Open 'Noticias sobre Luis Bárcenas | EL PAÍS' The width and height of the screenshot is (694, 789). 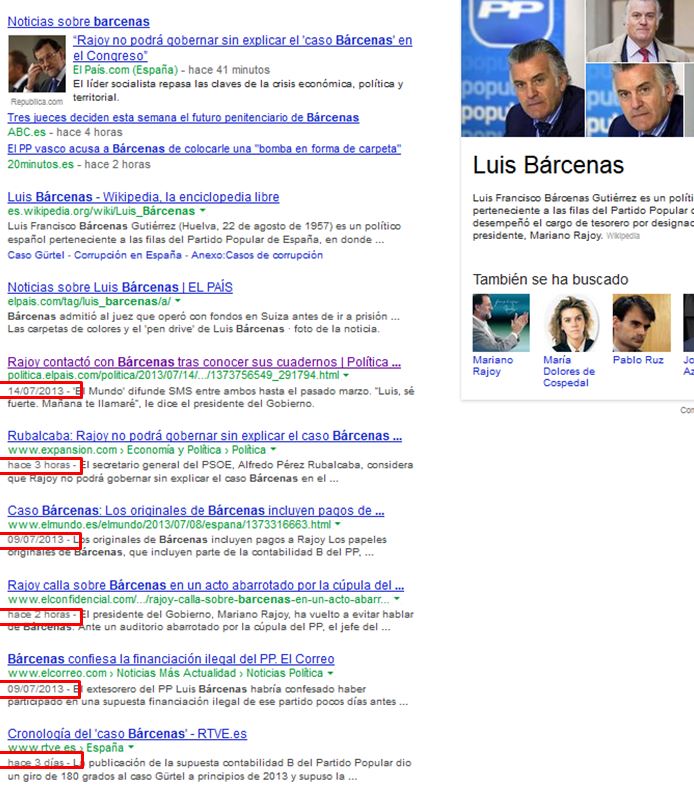[x=120, y=287]
